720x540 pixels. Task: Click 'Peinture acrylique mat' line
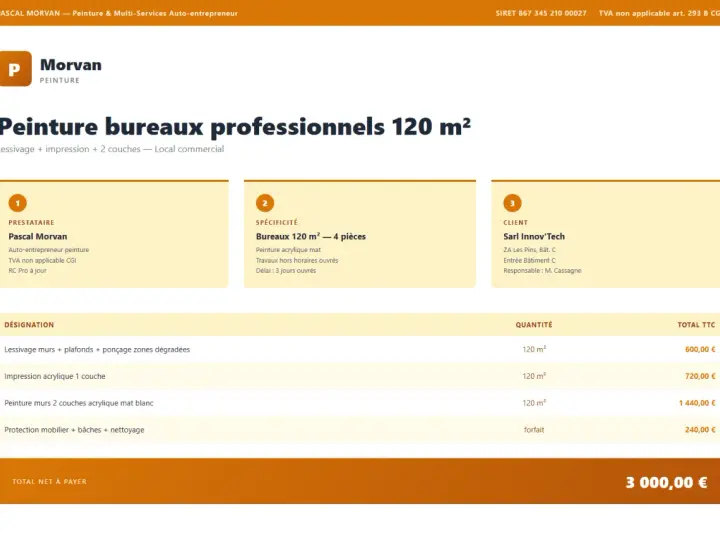pos(288,250)
